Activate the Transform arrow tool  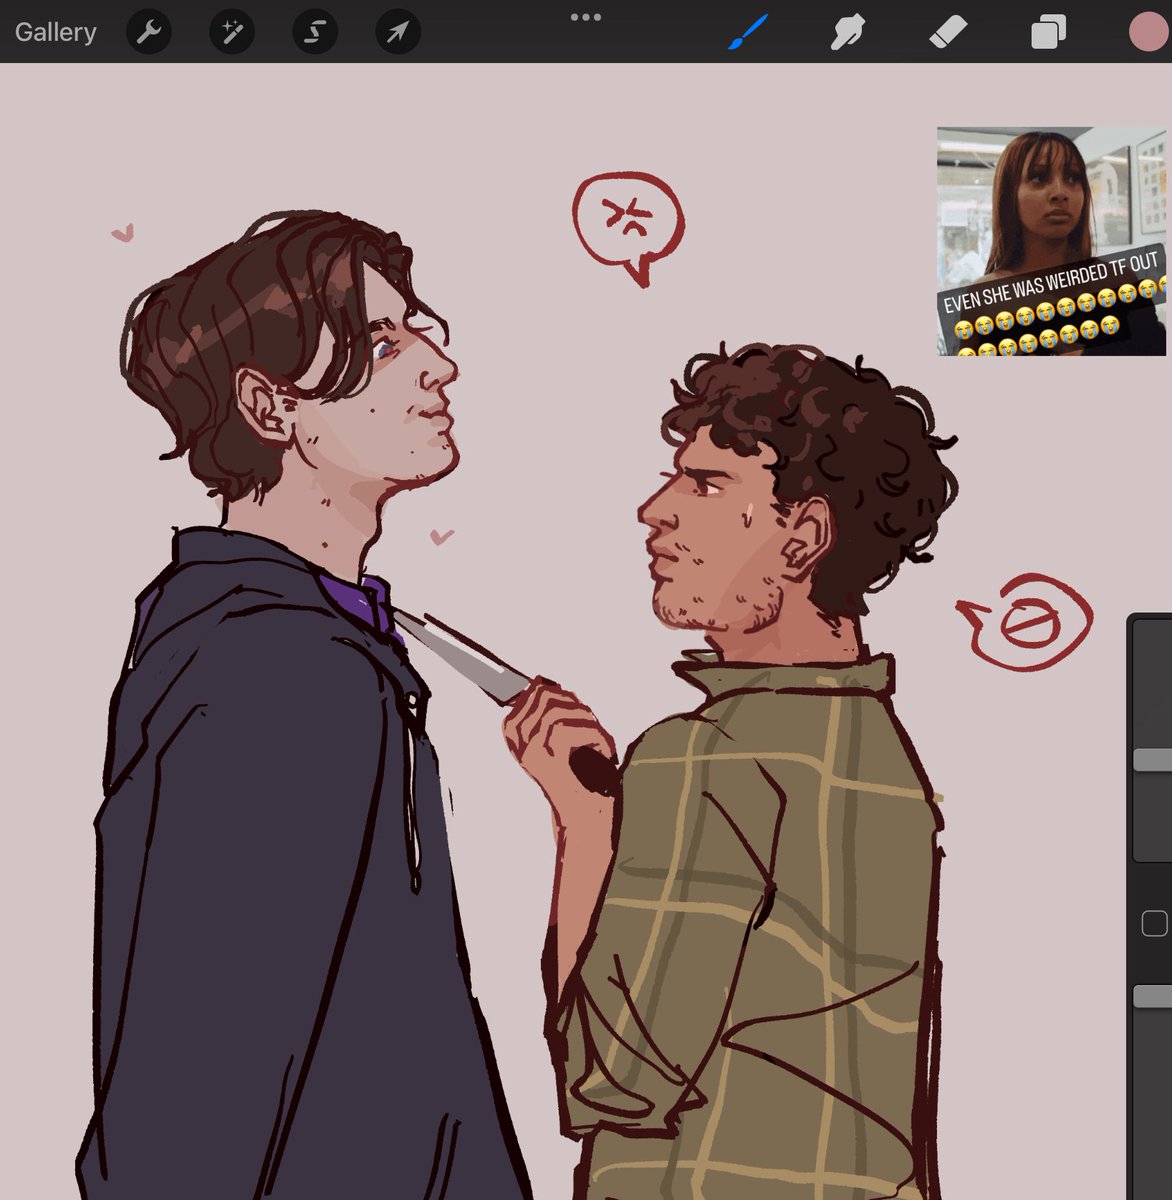(x=398, y=33)
